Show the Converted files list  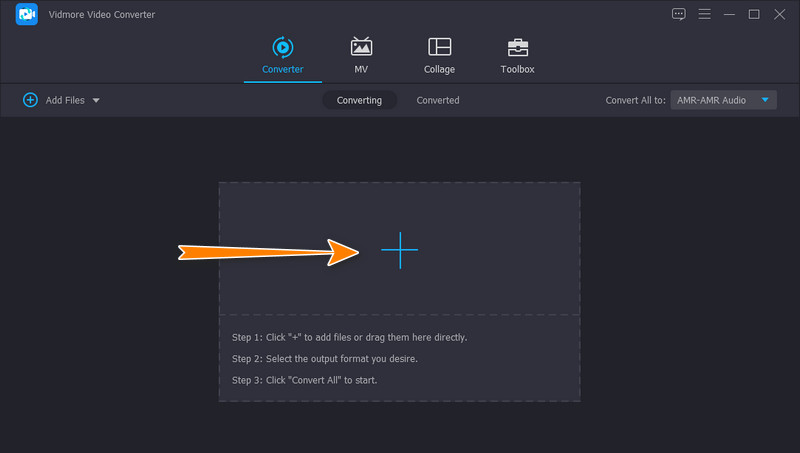[x=438, y=100]
